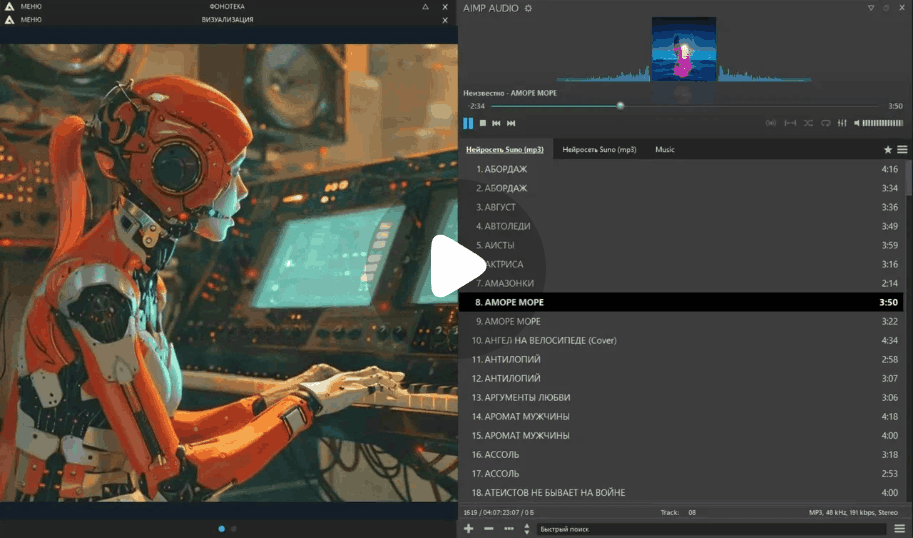Stop the current track
The width and height of the screenshot is (913, 538).
tap(482, 123)
